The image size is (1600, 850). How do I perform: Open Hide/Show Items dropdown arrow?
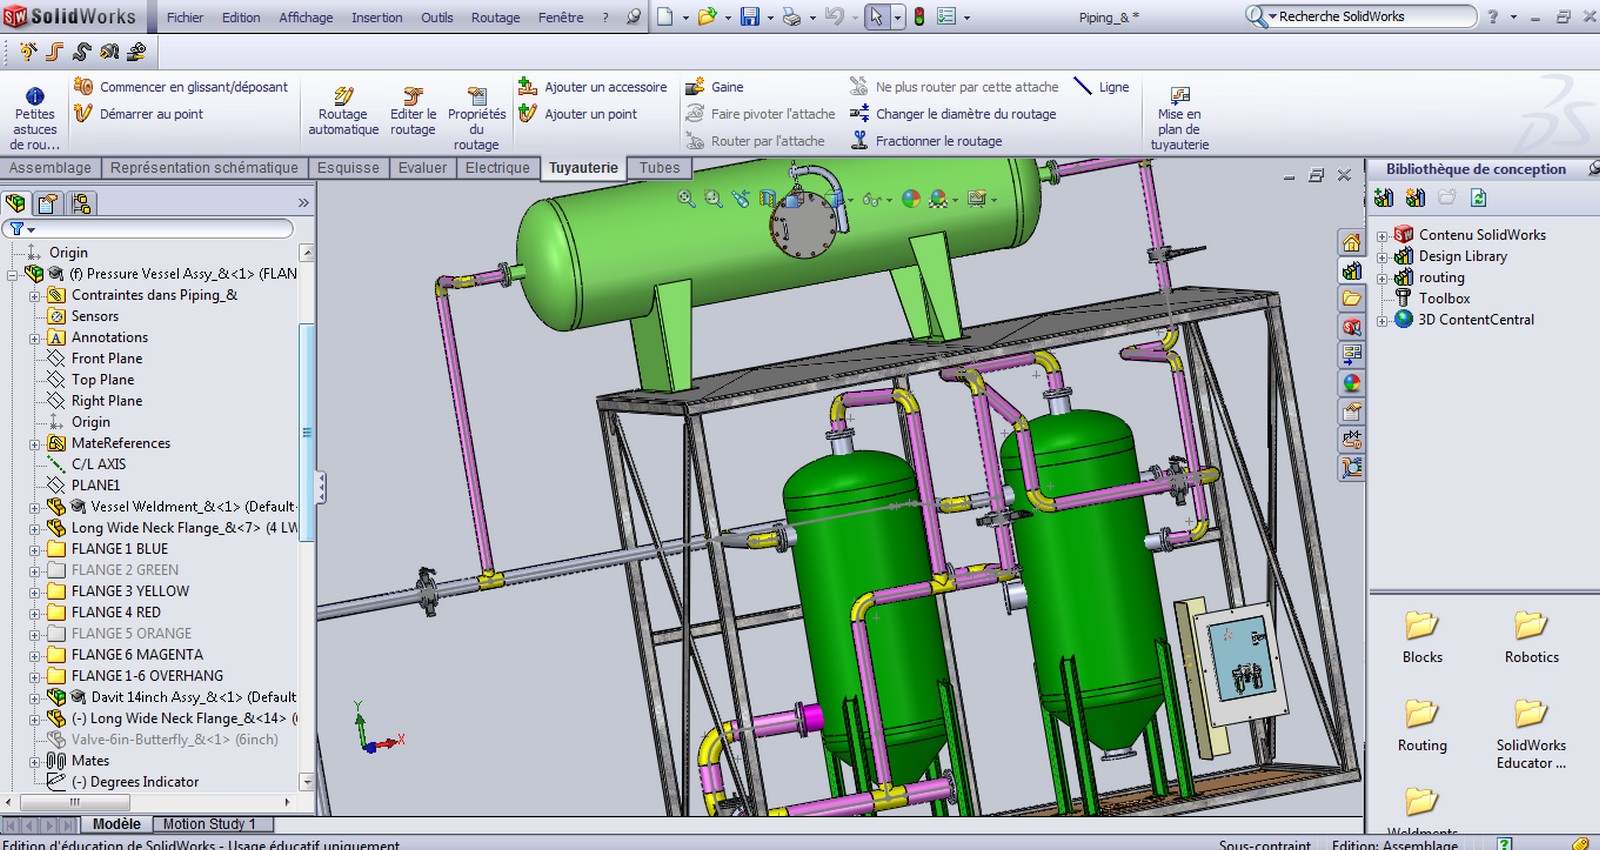888,200
